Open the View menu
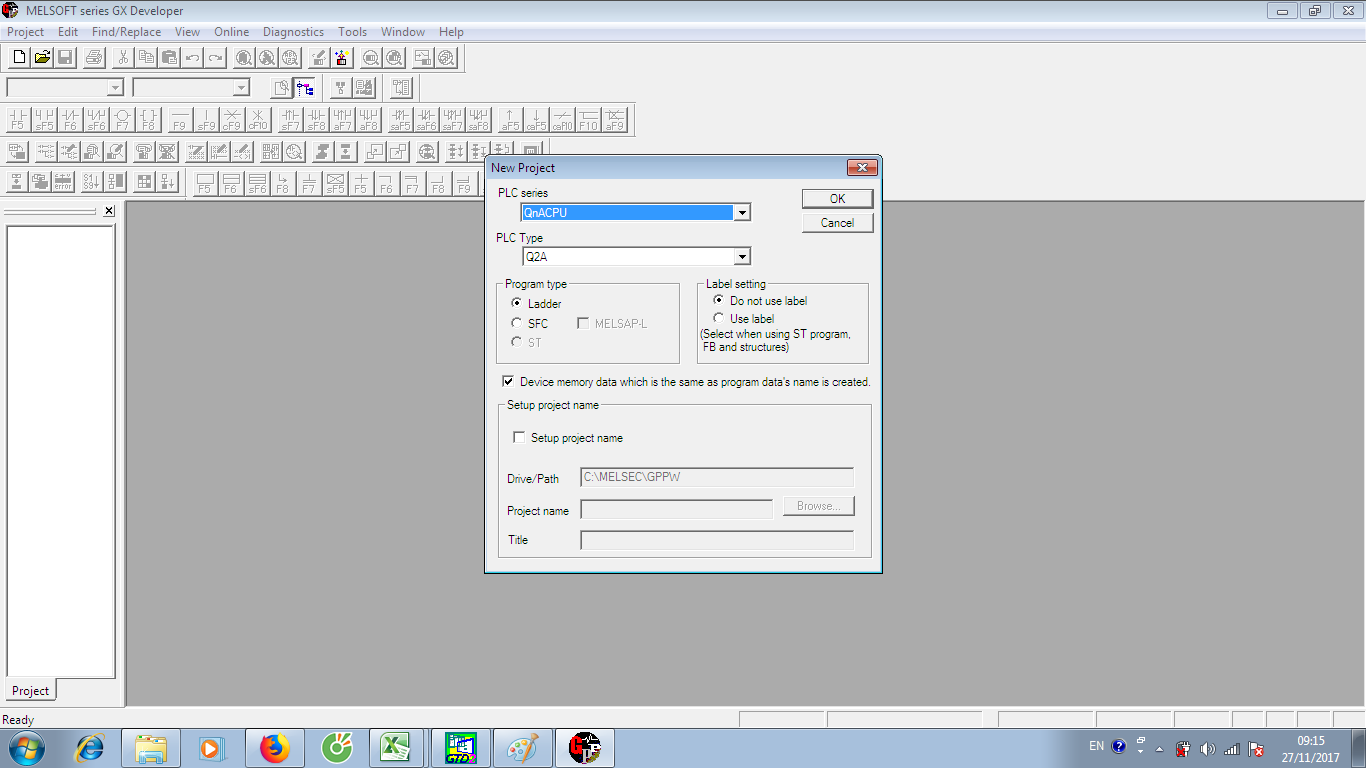Screen dimensions: 1366x768 [x=188, y=32]
